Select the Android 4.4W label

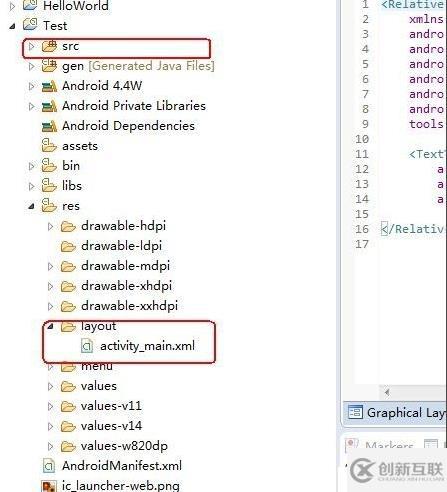[x=102, y=86]
